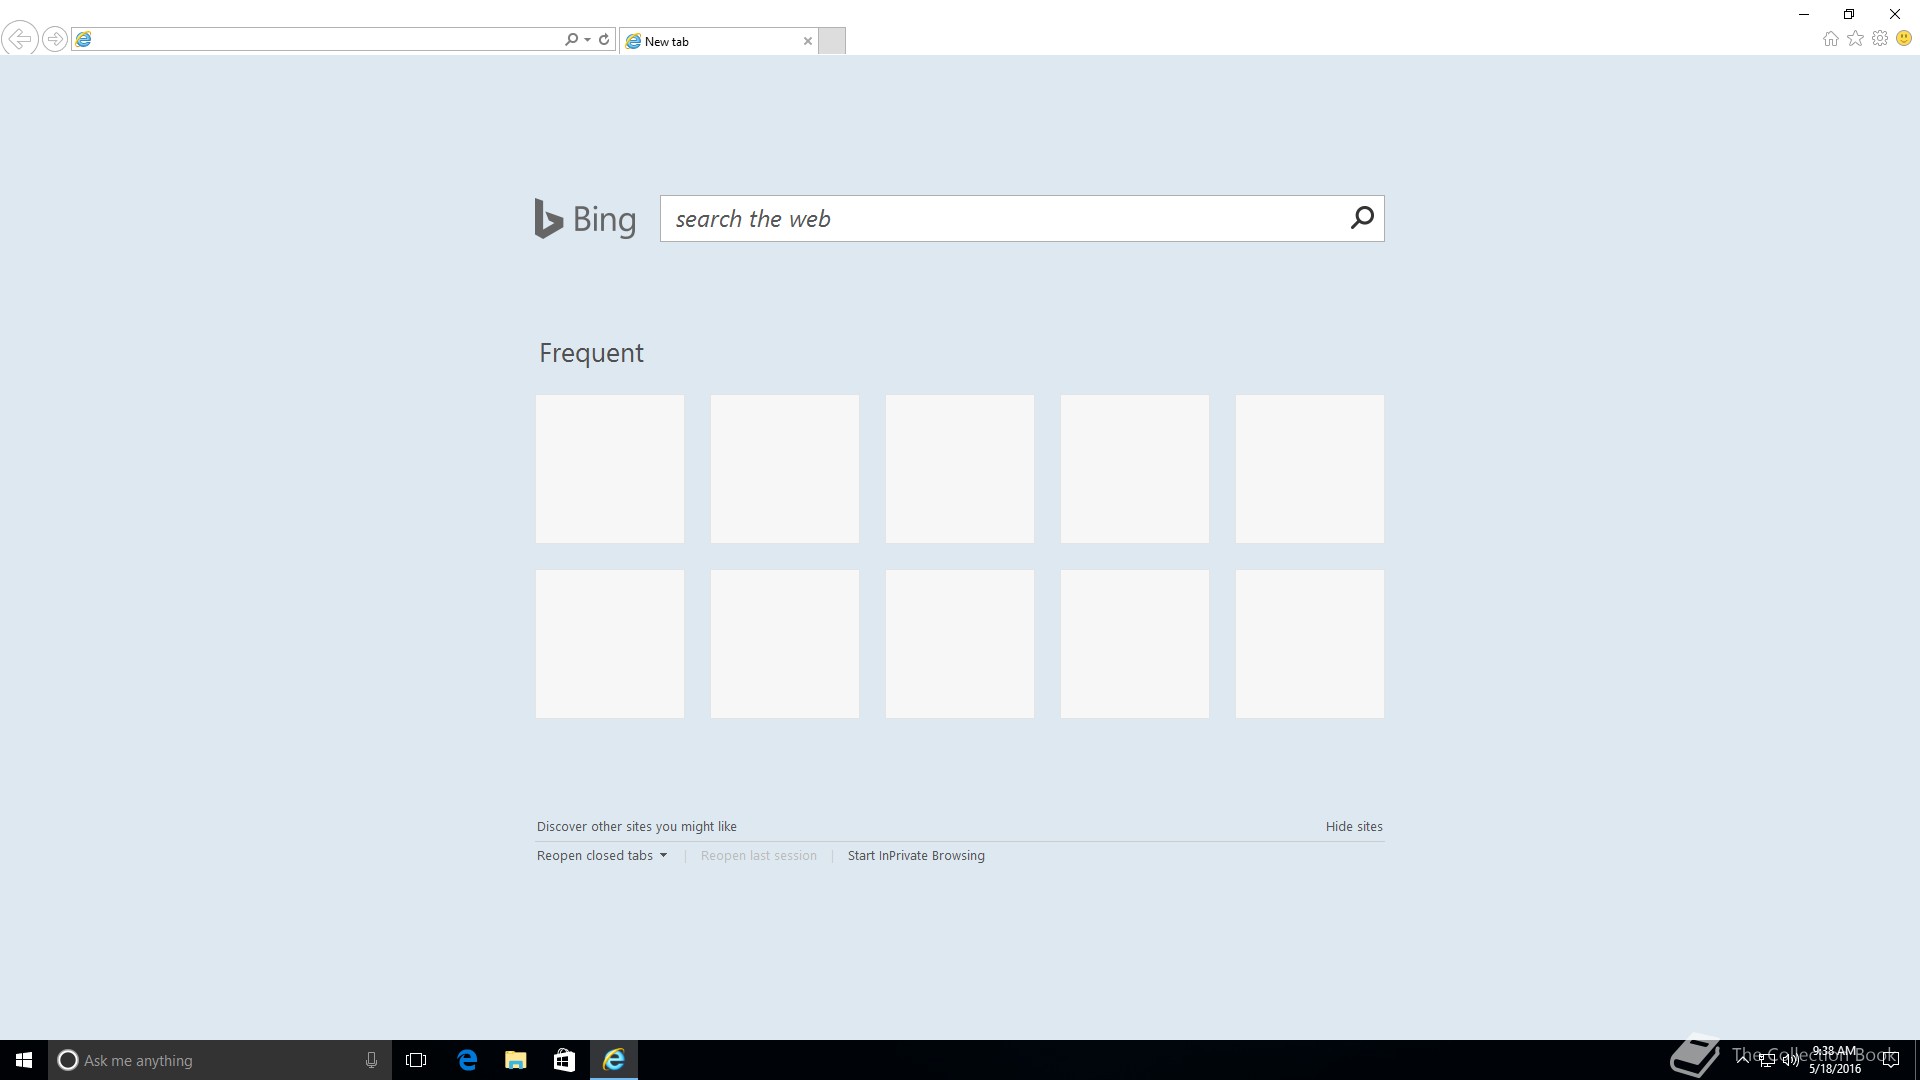The height and width of the screenshot is (1080, 1920).
Task: Refresh the page with the reload icon
Action: click(604, 39)
